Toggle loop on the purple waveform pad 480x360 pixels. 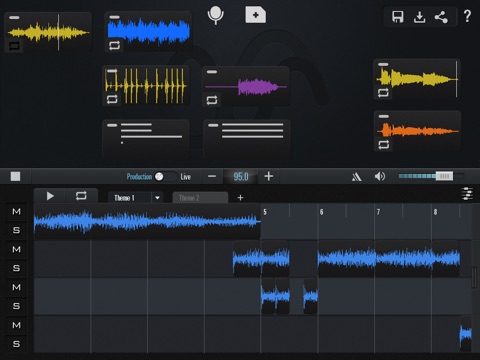tap(212, 100)
